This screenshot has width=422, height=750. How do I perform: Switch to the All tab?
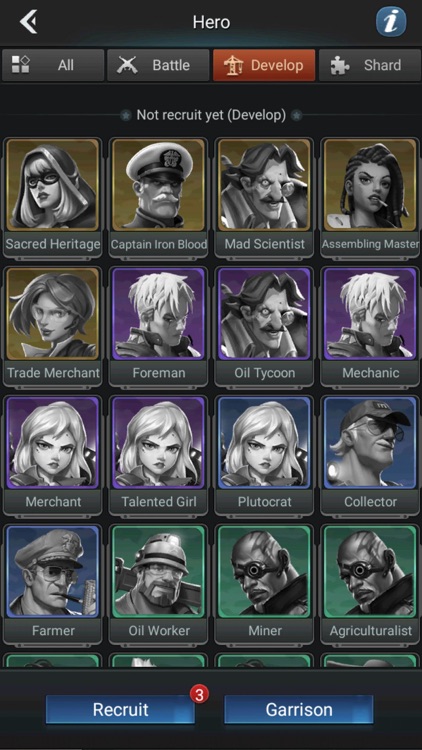(x=53, y=65)
